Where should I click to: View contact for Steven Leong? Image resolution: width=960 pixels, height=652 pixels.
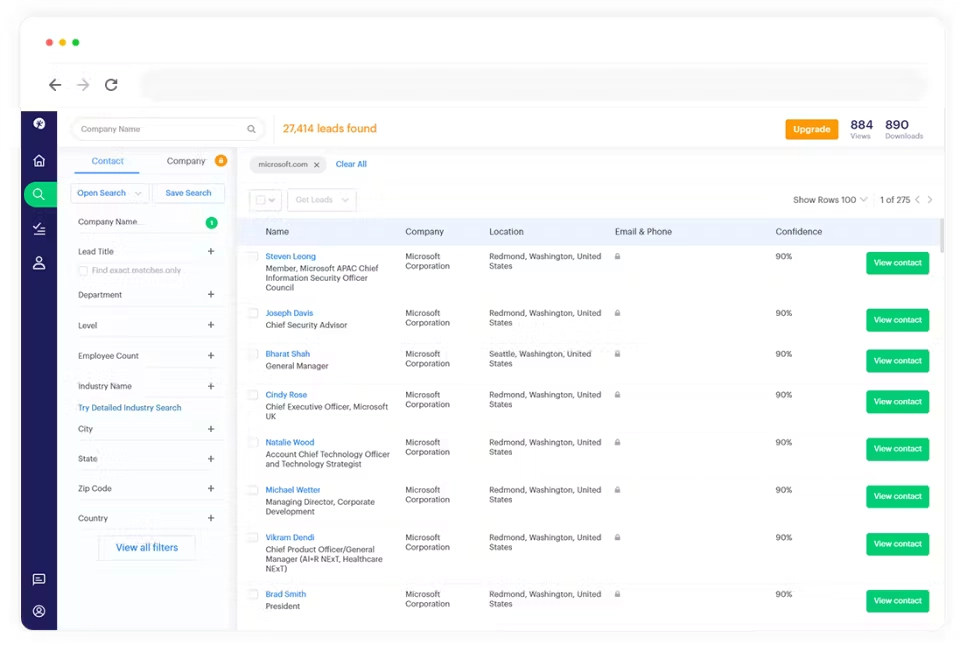[x=897, y=263]
